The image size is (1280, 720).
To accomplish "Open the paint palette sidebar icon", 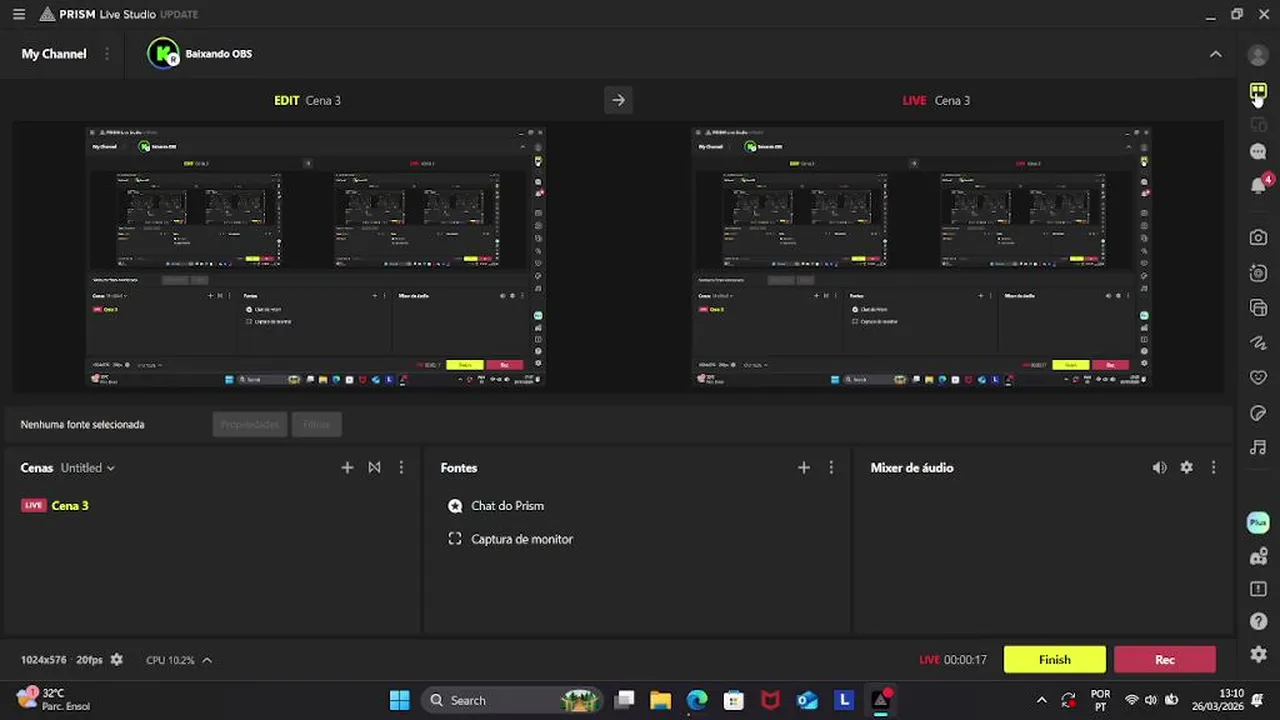I will click(x=1258, y=413).
